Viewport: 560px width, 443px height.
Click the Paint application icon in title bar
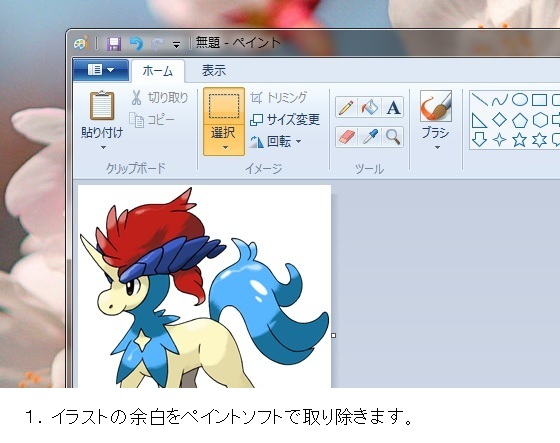(x=81, y=43)
